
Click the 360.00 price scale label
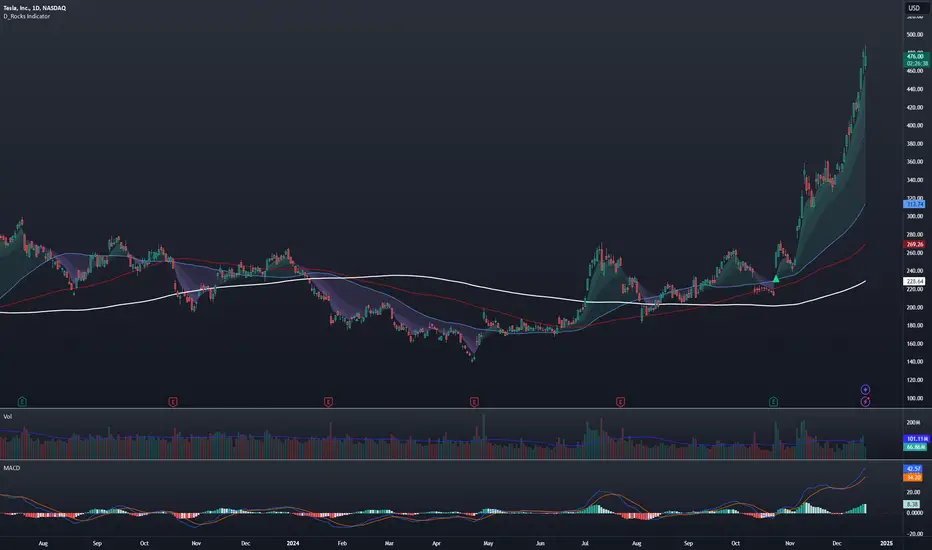click(915, 162)
